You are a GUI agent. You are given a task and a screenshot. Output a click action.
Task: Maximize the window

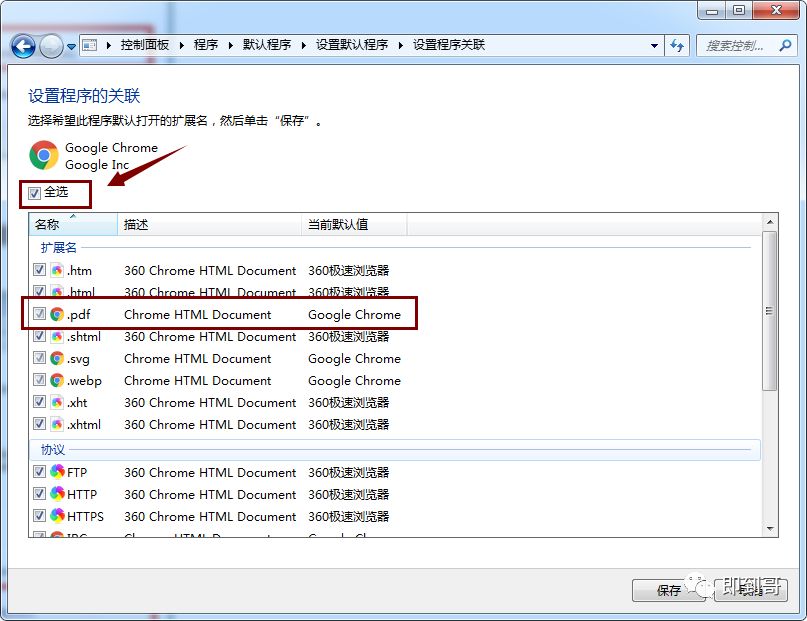pos(739,10)
